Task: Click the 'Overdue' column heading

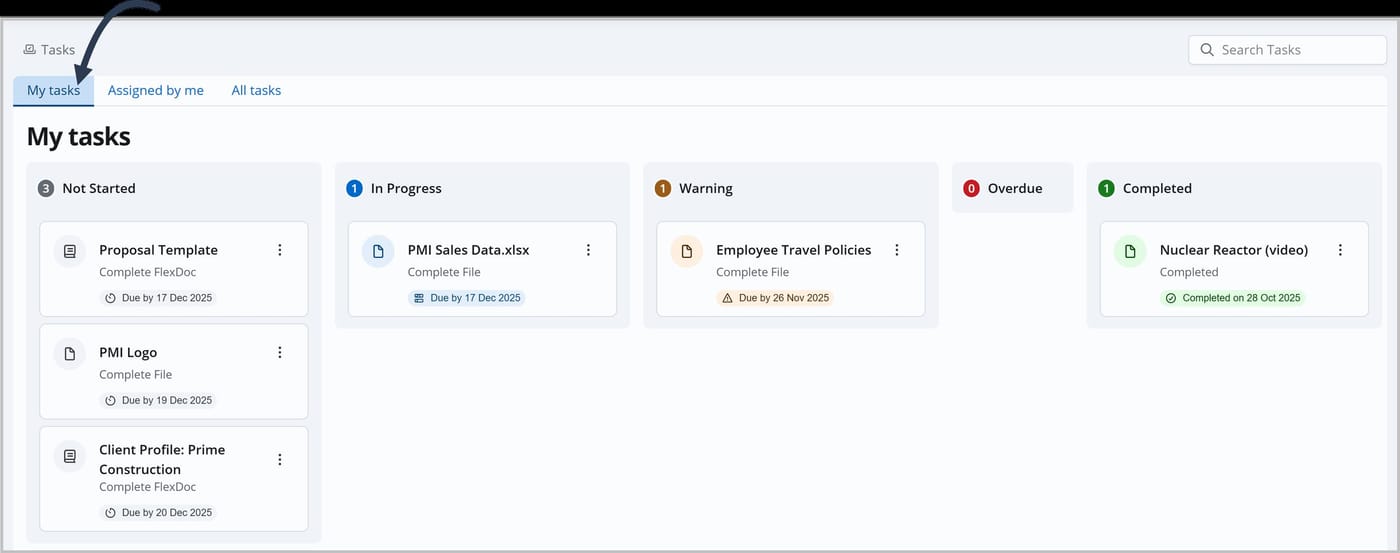Action: [1015, 188]
